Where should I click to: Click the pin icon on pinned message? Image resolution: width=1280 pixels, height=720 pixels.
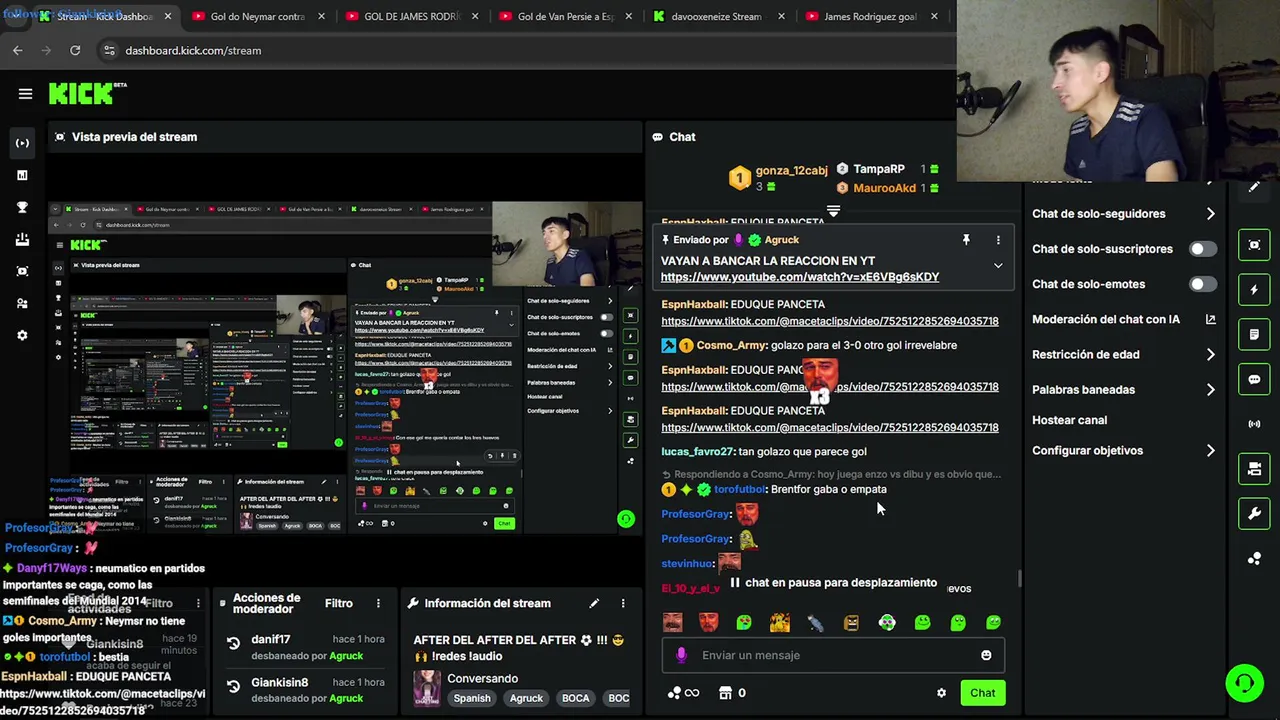tap(966, 240)
